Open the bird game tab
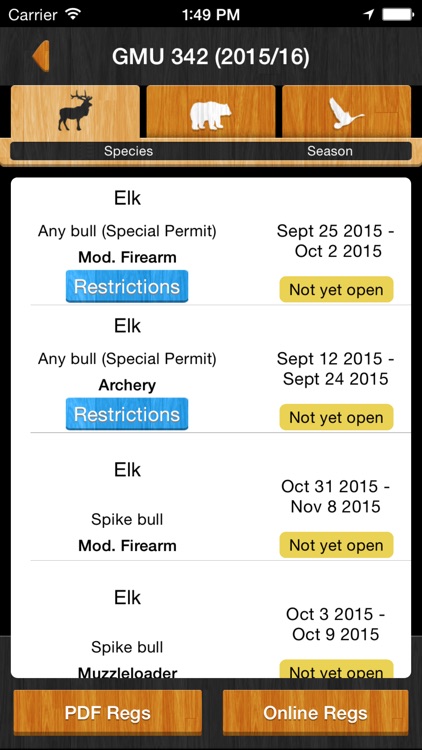Image resolution: width=422 pixels, height=750 pixels. click(346, 112)
